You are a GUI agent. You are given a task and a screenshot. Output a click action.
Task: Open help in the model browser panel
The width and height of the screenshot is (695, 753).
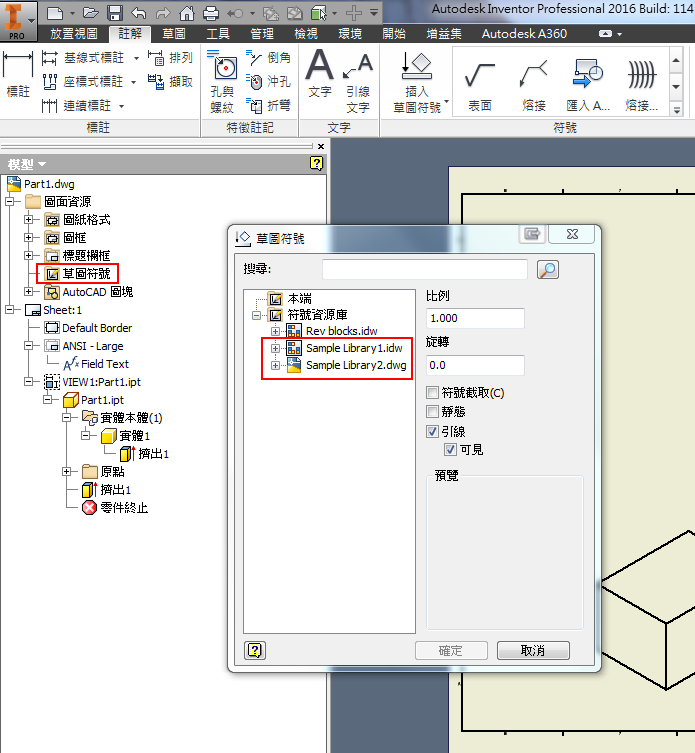click(x=316, y=164)
